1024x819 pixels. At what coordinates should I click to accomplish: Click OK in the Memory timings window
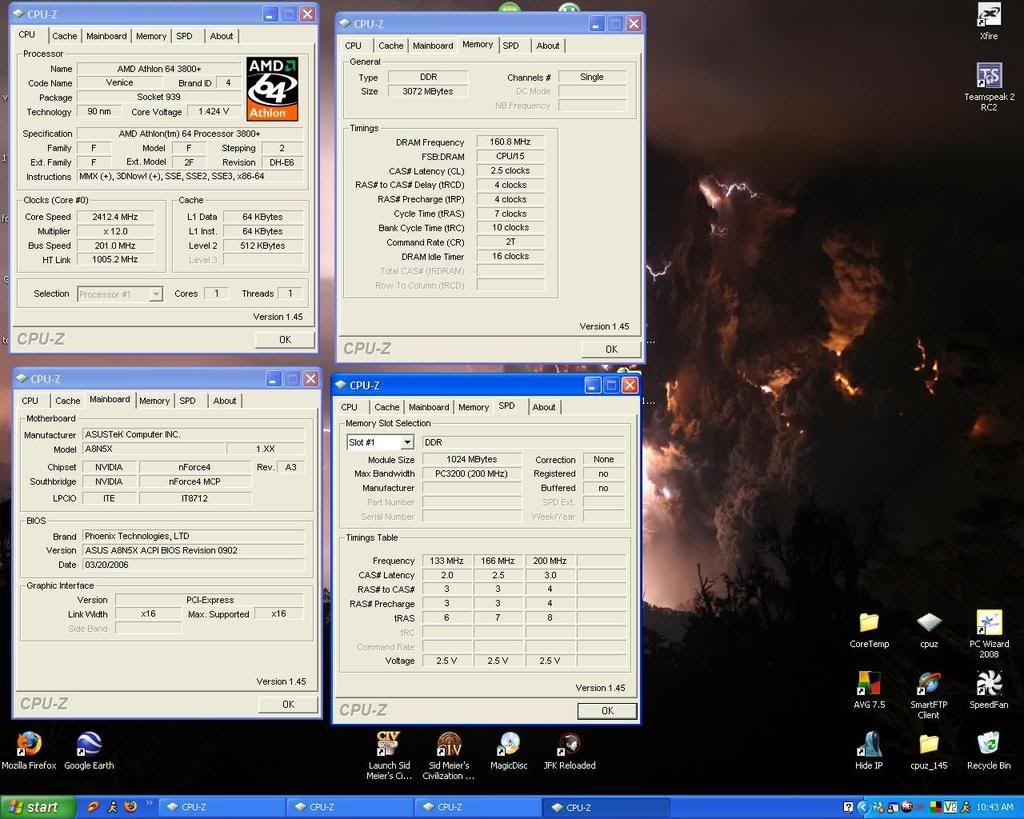tap(611, 349)
